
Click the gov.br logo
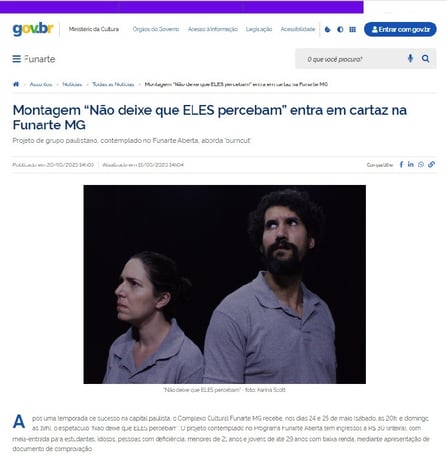click(33, 29)
